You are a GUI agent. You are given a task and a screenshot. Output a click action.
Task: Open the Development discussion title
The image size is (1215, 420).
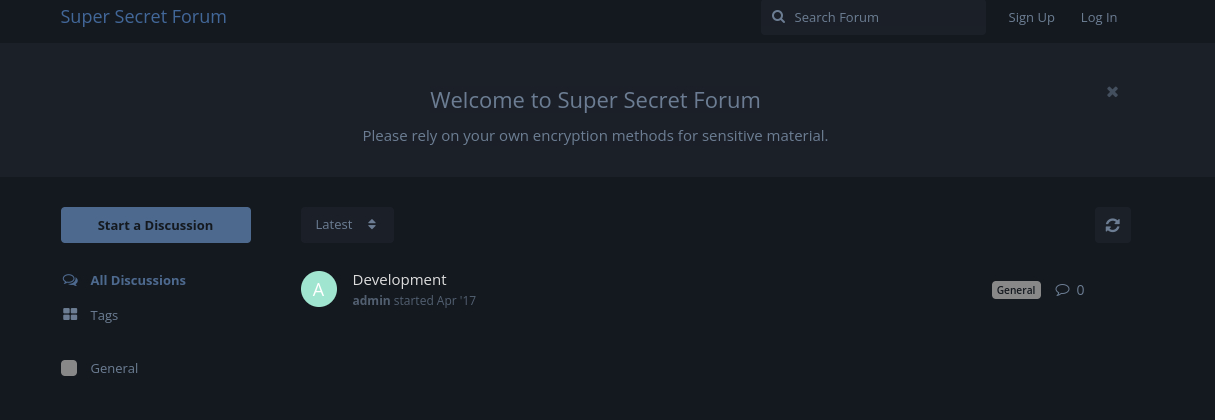pos(400,280)
